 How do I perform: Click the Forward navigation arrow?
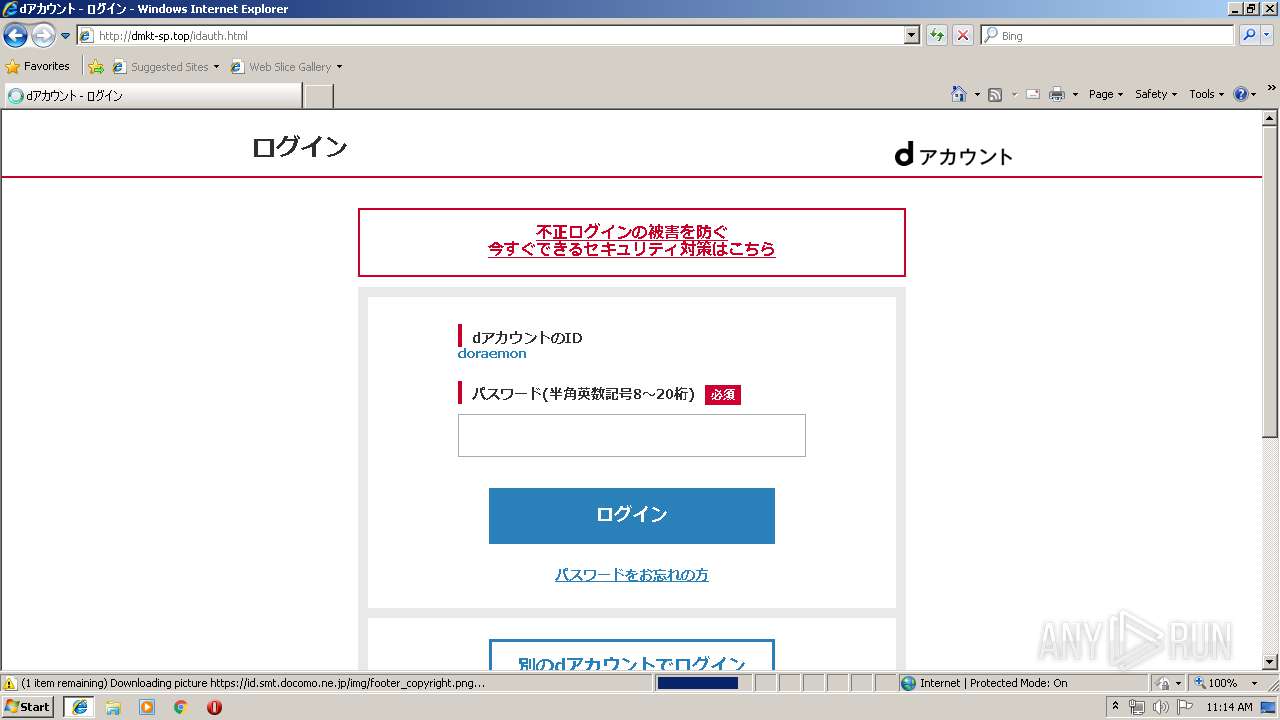point(43,36)
